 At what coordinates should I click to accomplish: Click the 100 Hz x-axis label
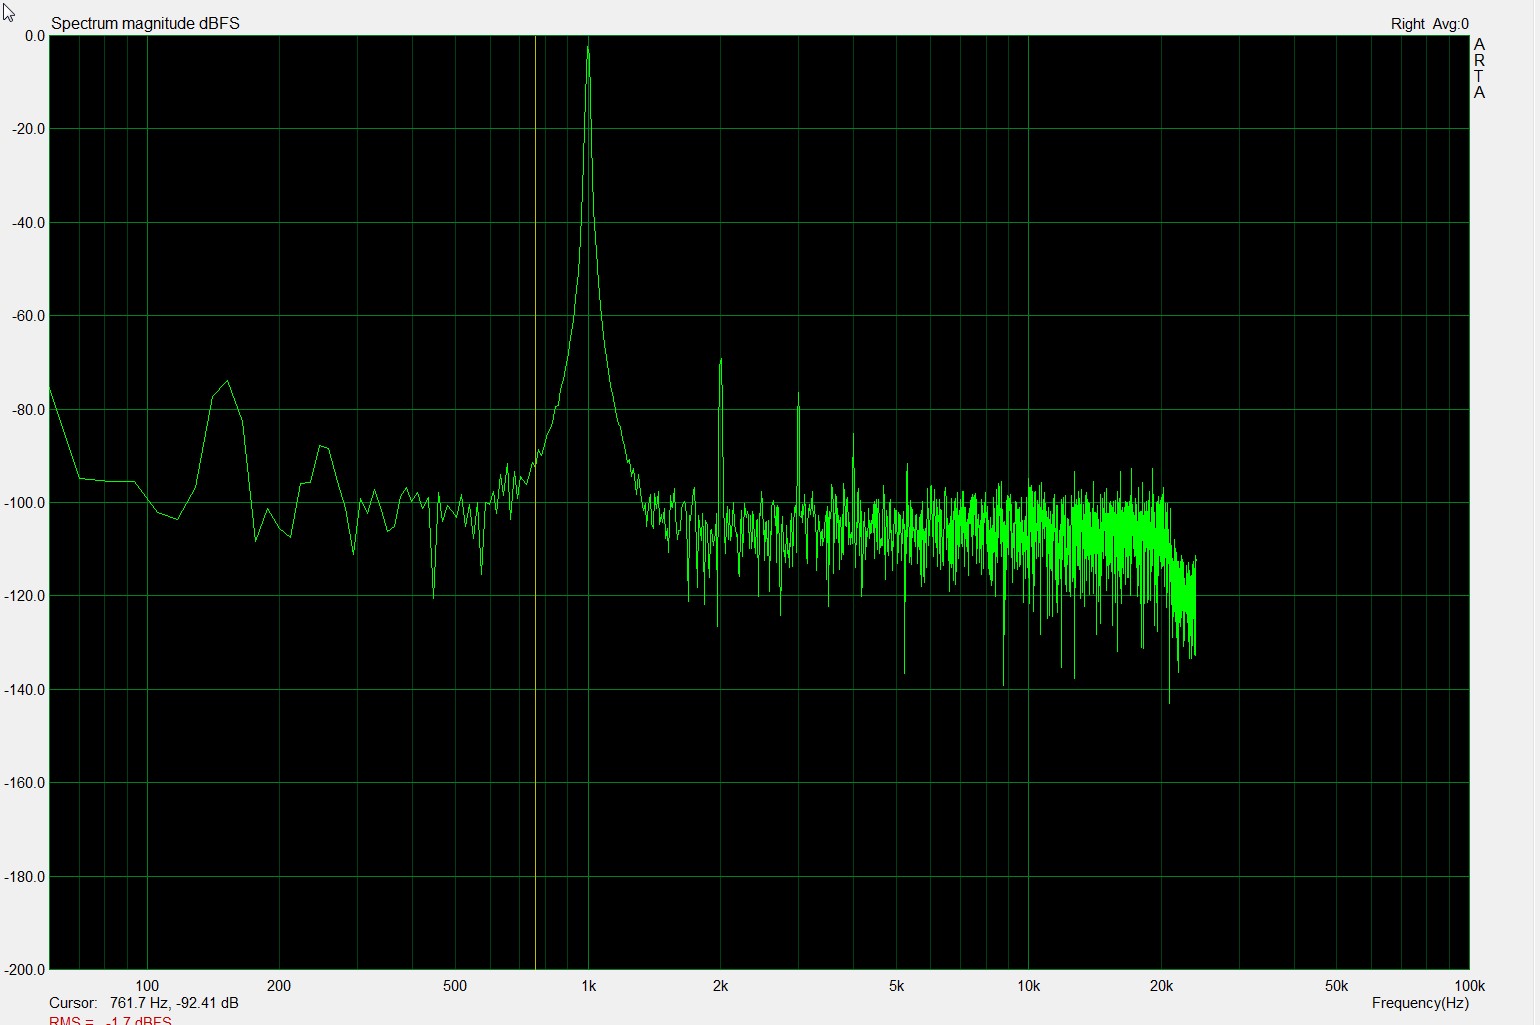(x=147, y=985)
